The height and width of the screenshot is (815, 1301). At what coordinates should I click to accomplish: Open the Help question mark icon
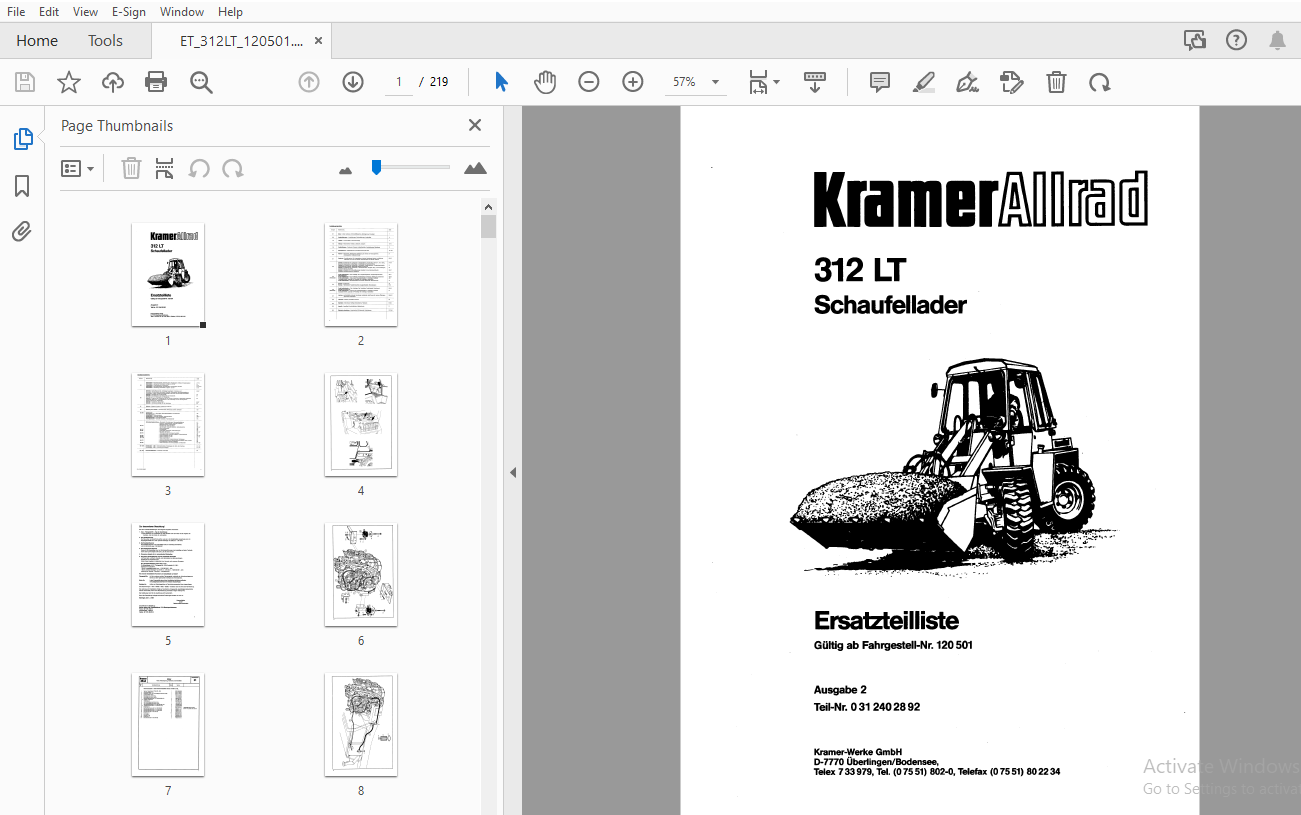(x=1236, y=40)
